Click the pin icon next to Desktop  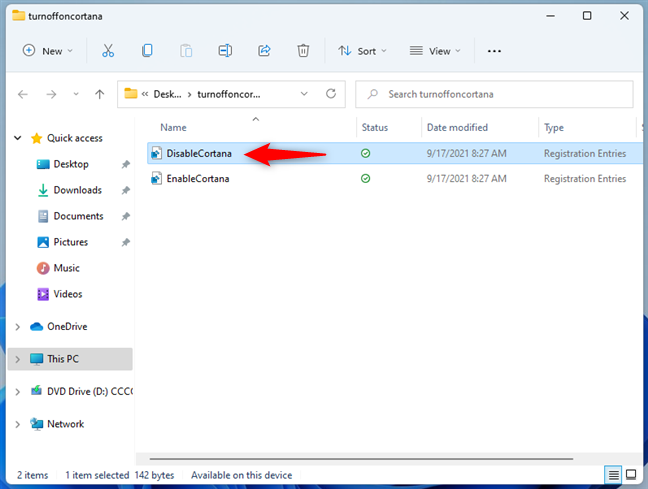126,165
